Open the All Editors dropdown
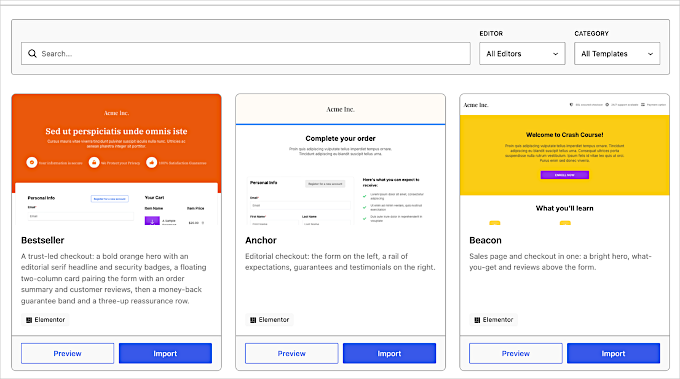The image size is (680, 379). click(x=522, y=53)
